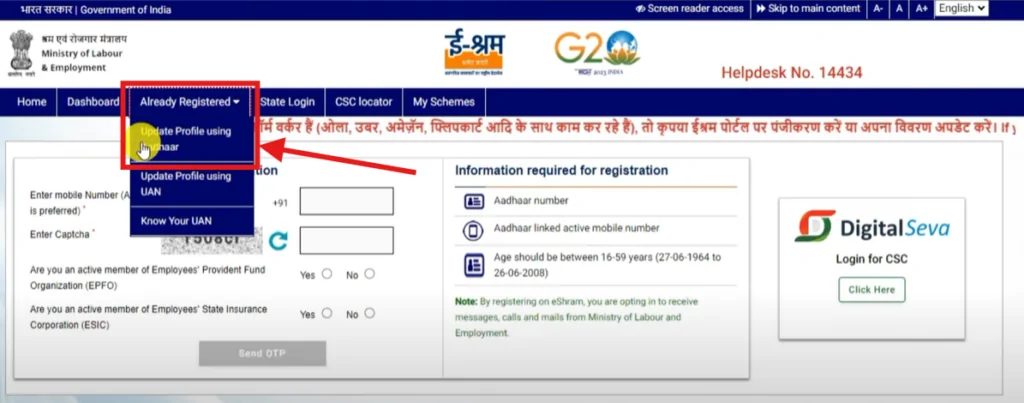
Task: Select Yes for EPFO membership
Action: pyautogui.click(x=327, y=274)
